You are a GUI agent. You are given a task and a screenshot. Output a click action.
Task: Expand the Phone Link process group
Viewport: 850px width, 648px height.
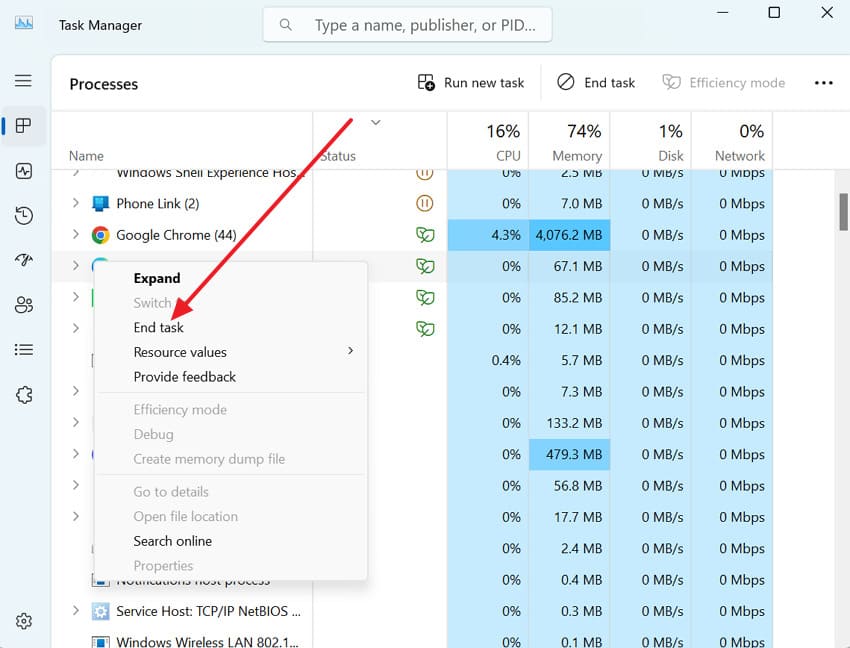coord(76,203)
